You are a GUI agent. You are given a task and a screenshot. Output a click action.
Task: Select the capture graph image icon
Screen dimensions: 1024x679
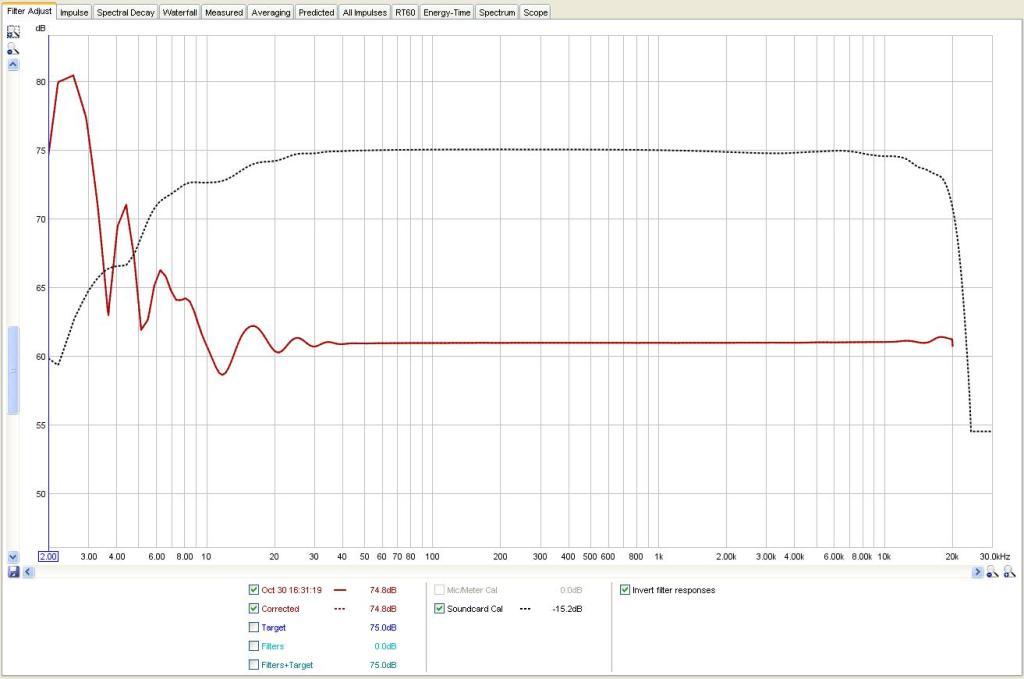[13, 32]
